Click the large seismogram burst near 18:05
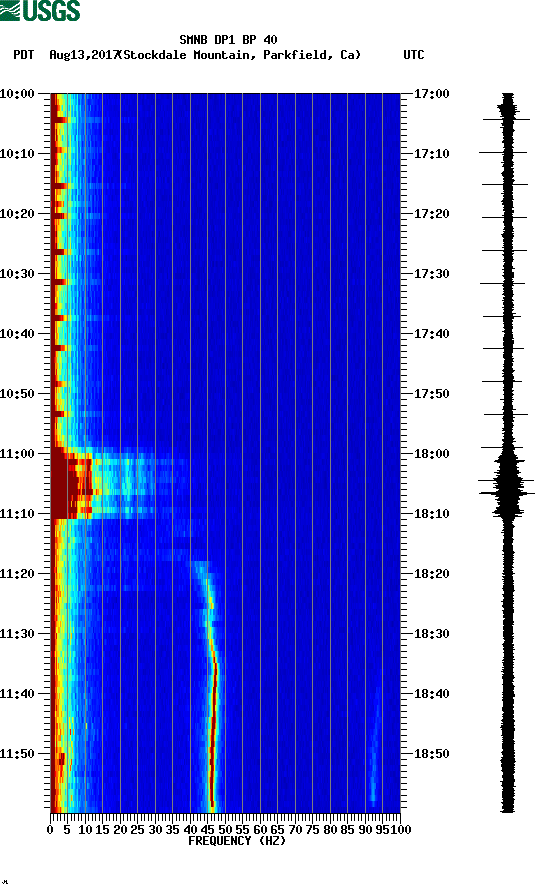This screenshot has width=552, height=893. 507,484
